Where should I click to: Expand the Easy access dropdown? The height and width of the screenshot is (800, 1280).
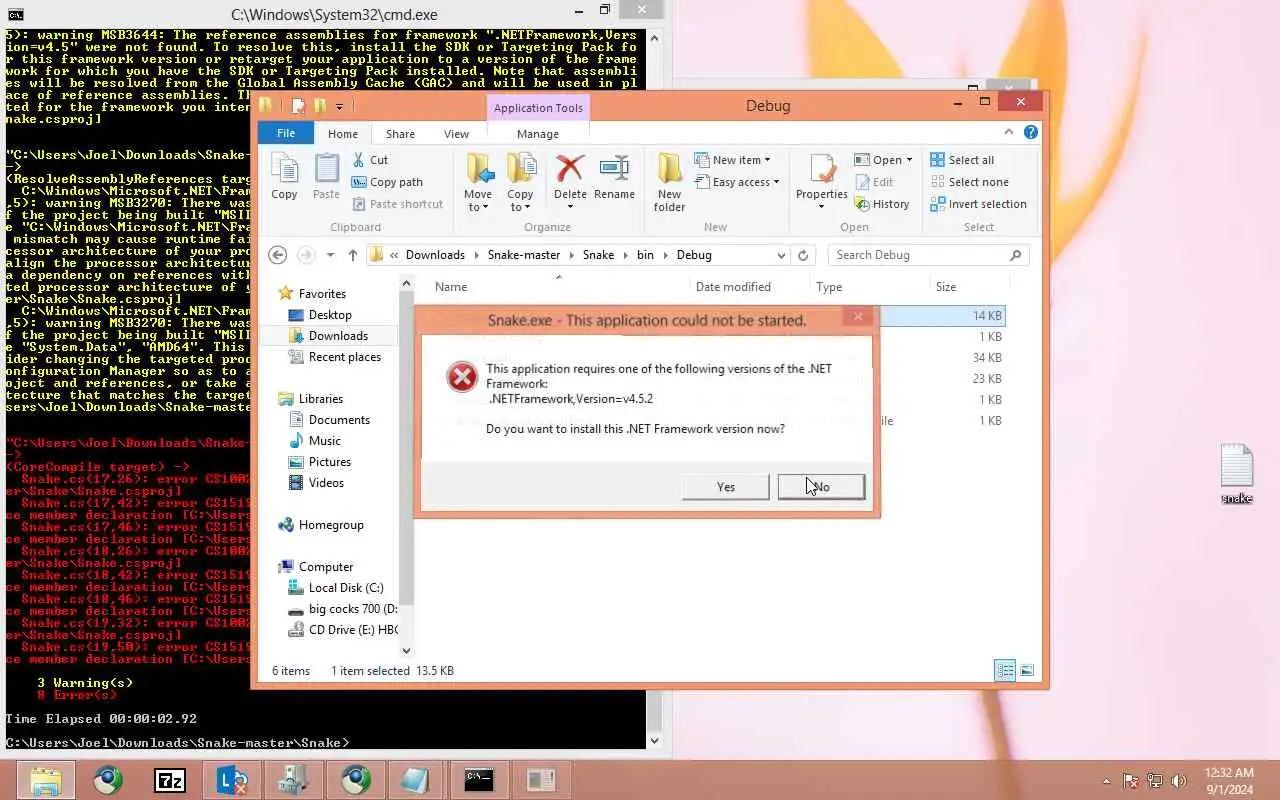pos(775,182)
